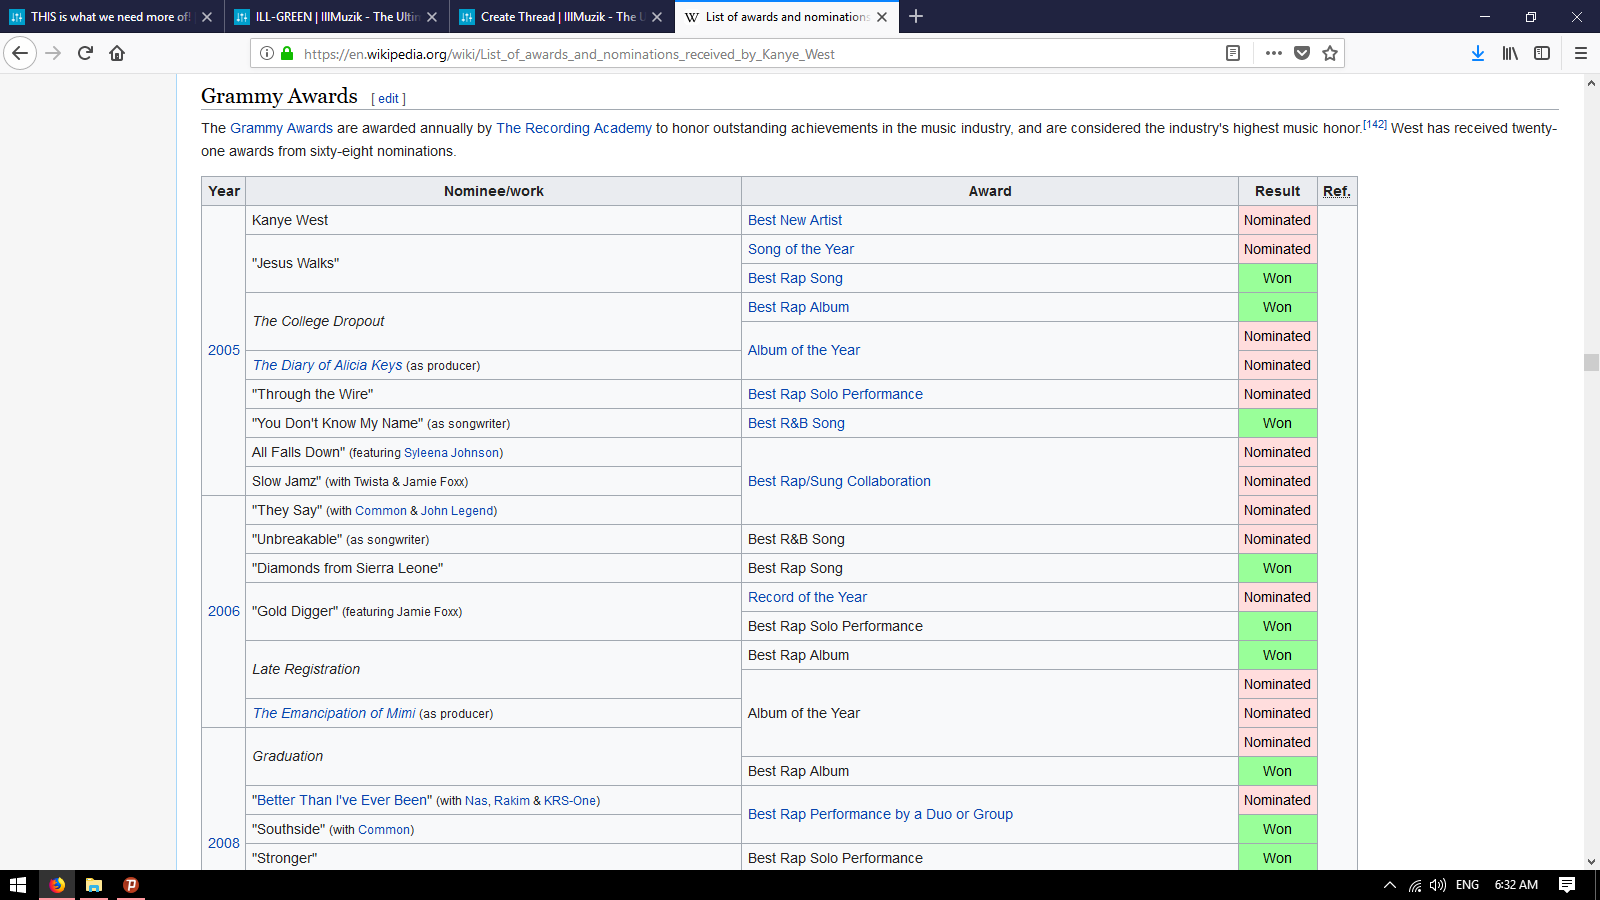The height and width of the screenshot is (900, 1600).
Task: Open the red P app in taskbar
Action: pos(131,885)
